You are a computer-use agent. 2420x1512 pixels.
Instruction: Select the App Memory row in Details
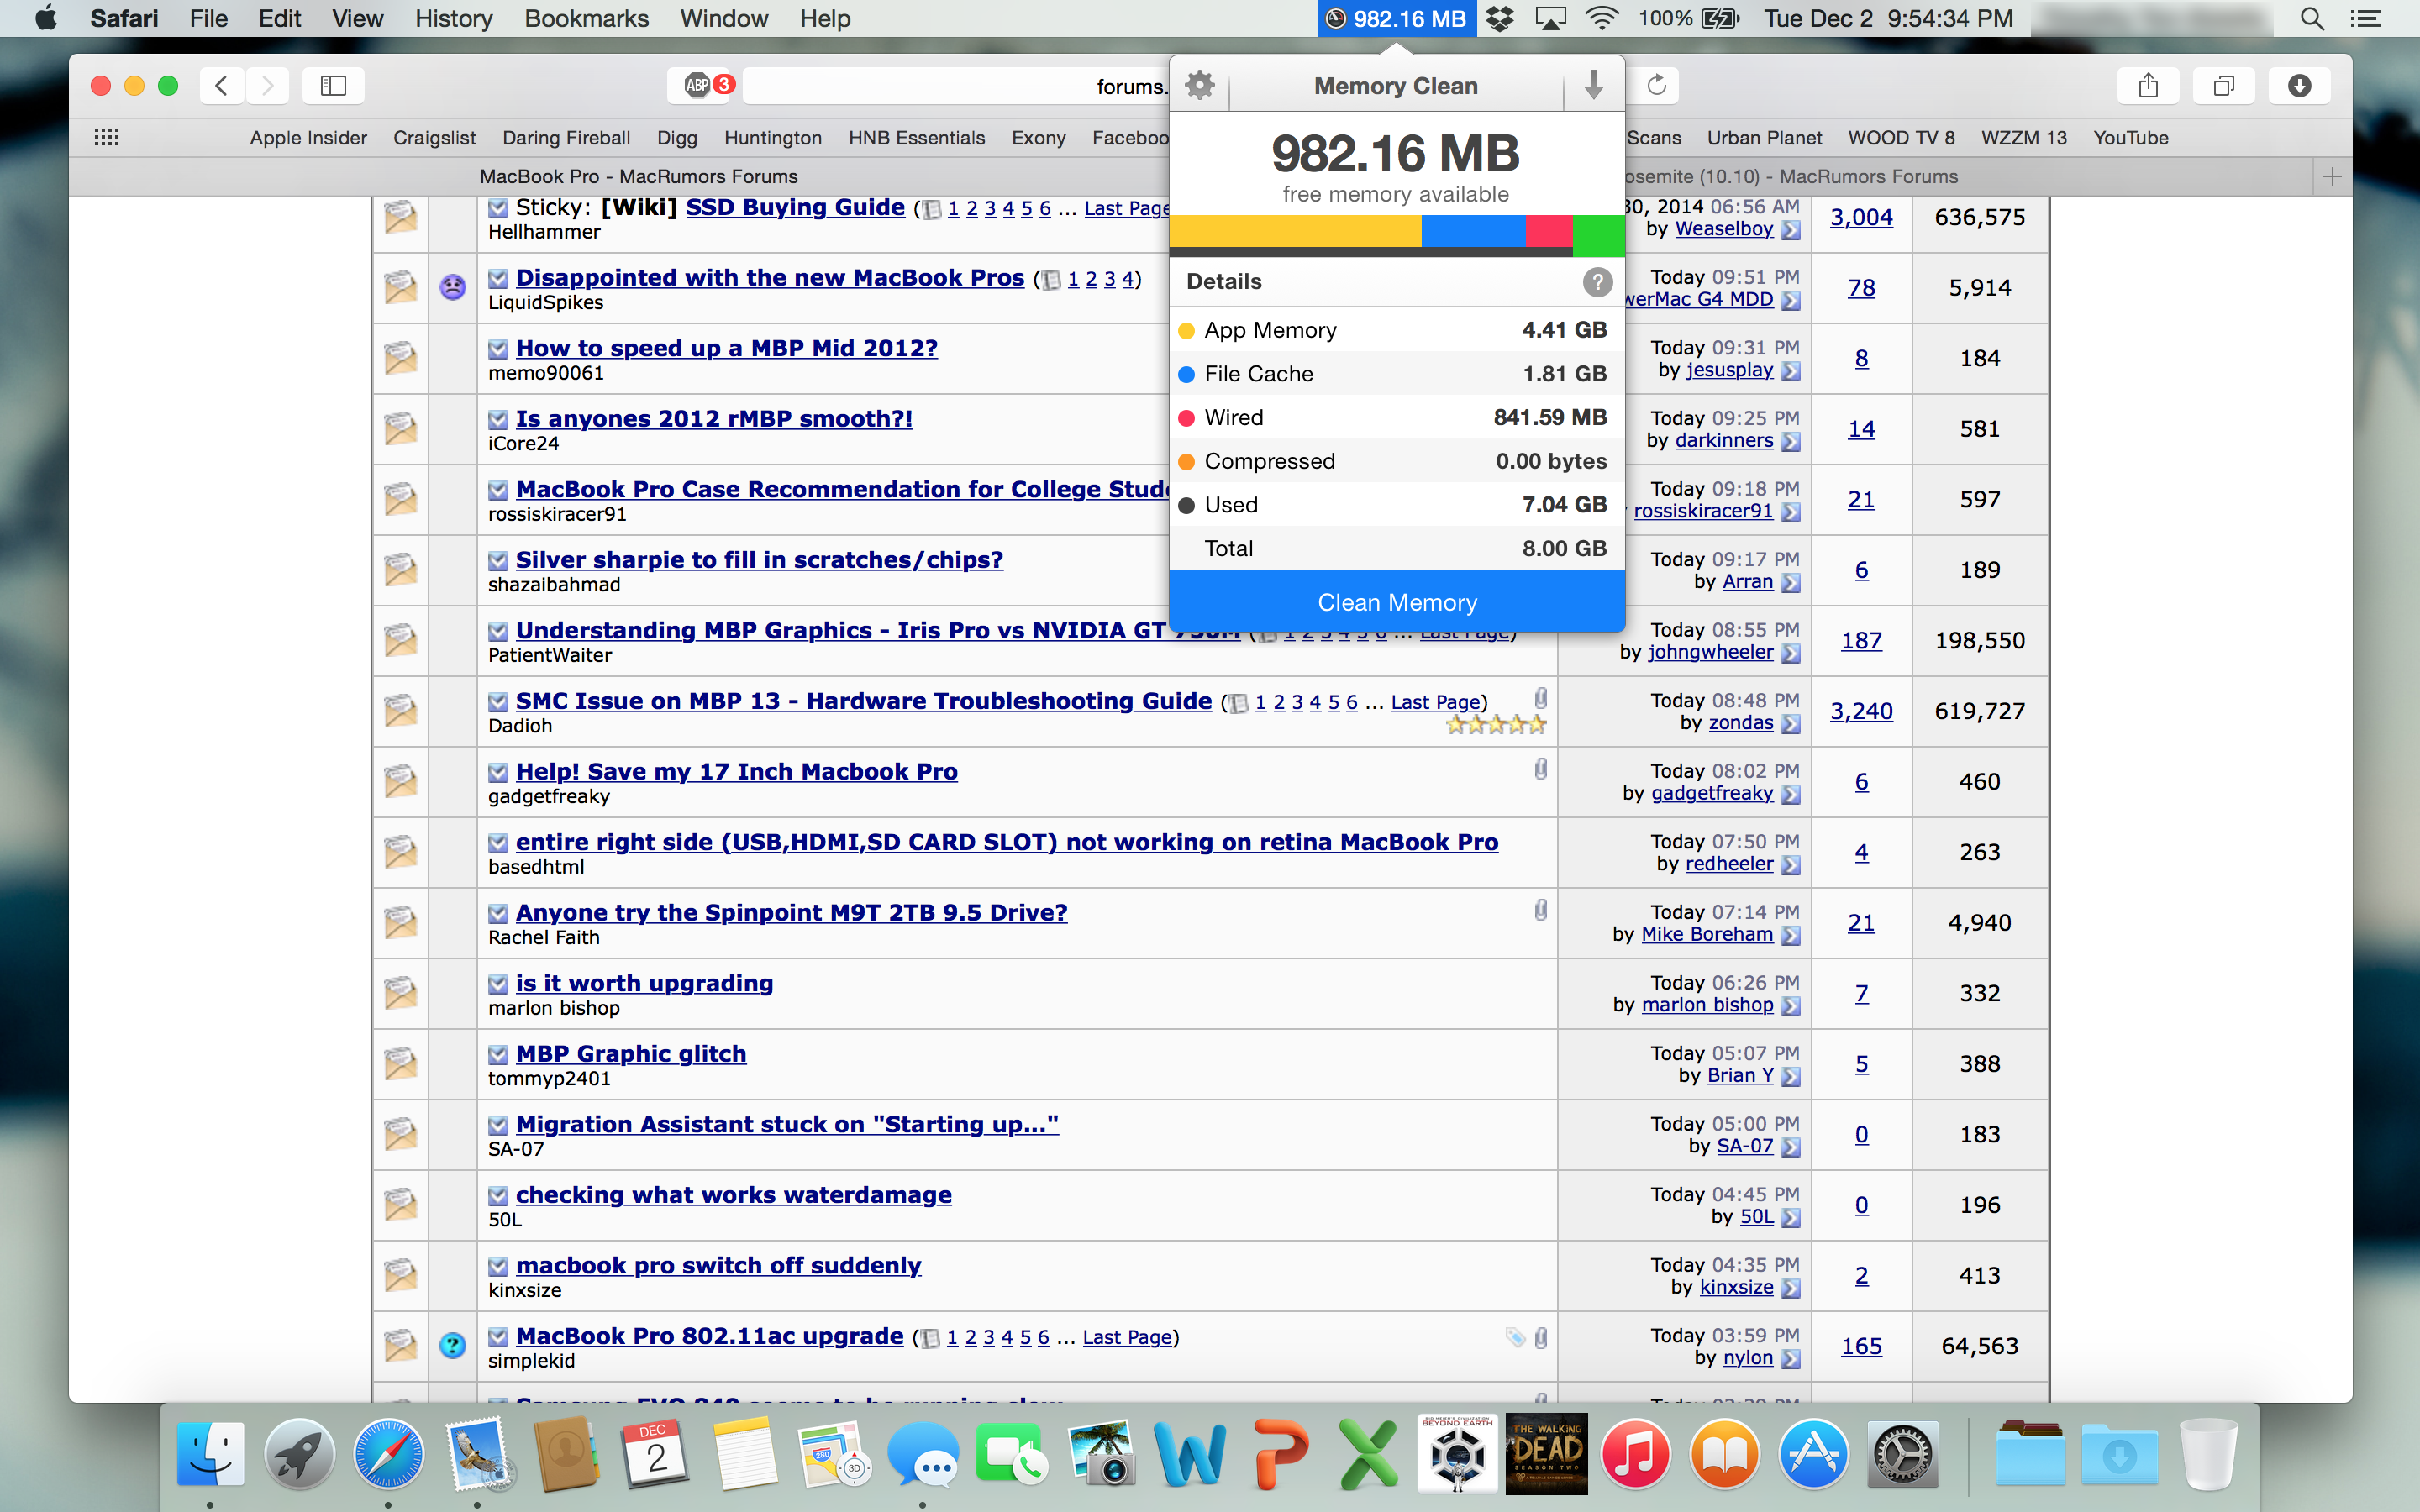[x=1397, y=330]
